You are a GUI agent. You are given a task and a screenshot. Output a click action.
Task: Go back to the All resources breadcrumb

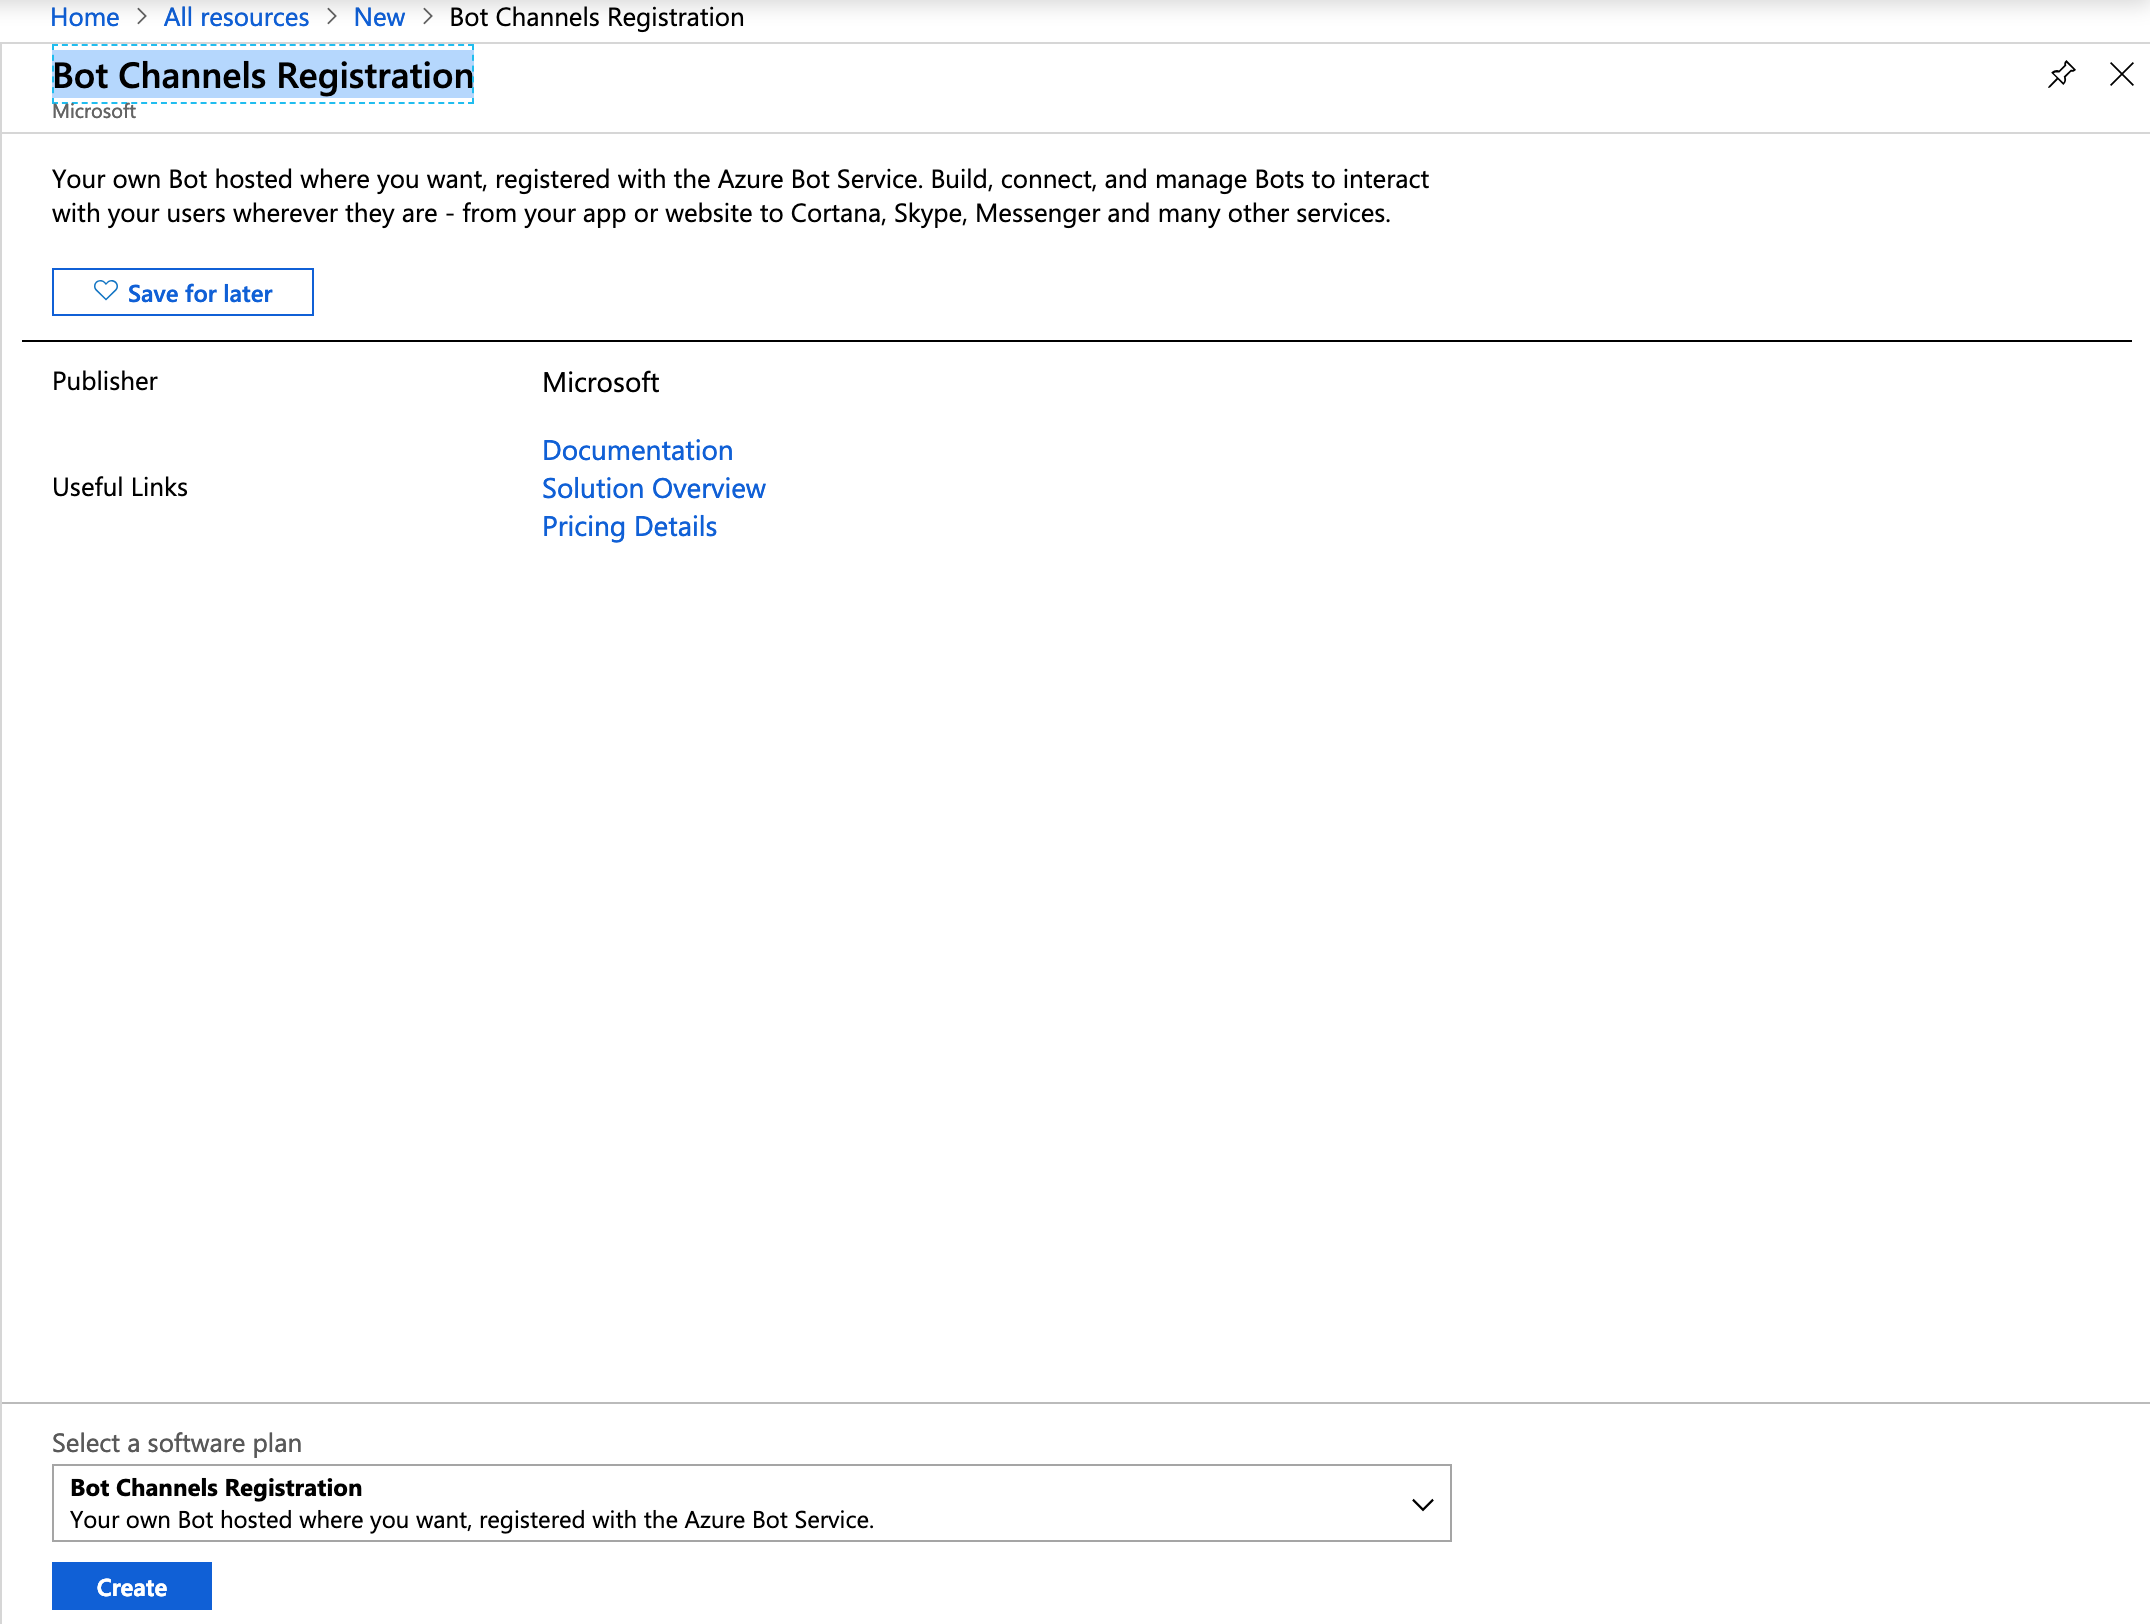pyautogui.click(x=236, y=17)
